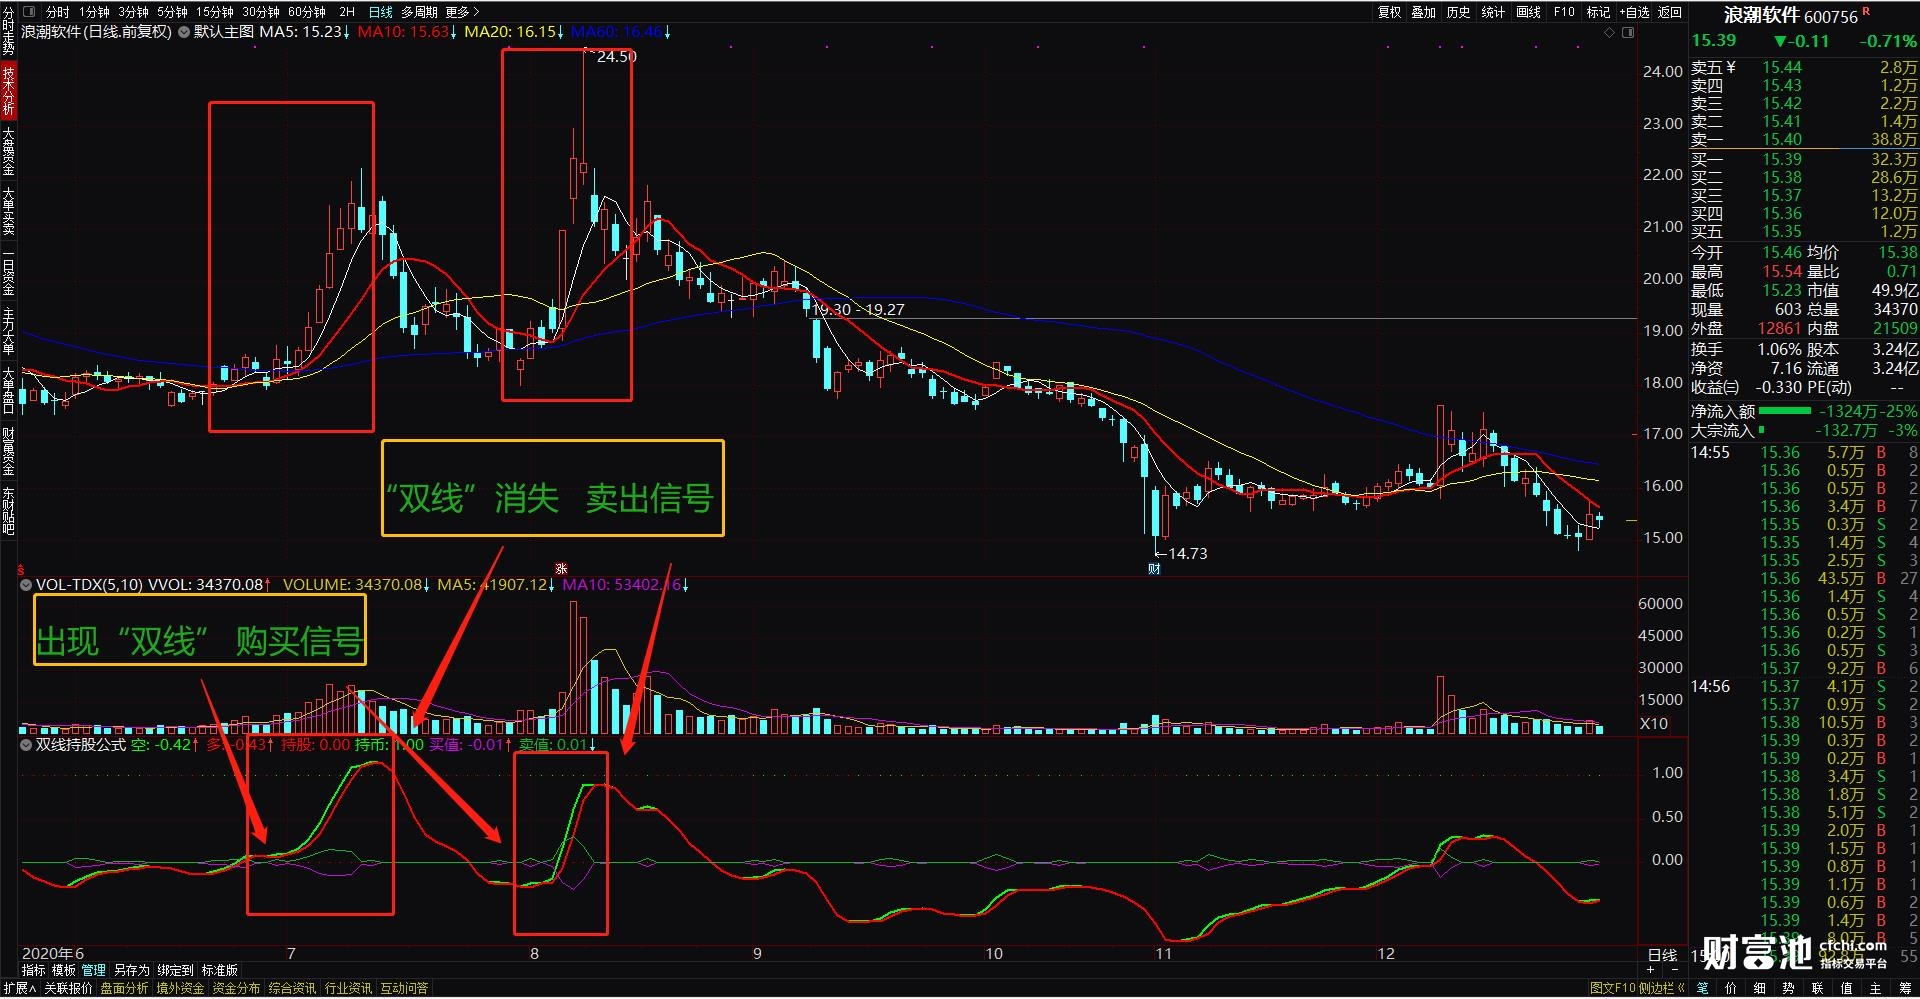Open 历史 in the top toolbar
1920x999 pixels.
click(x=1458, y=12)
